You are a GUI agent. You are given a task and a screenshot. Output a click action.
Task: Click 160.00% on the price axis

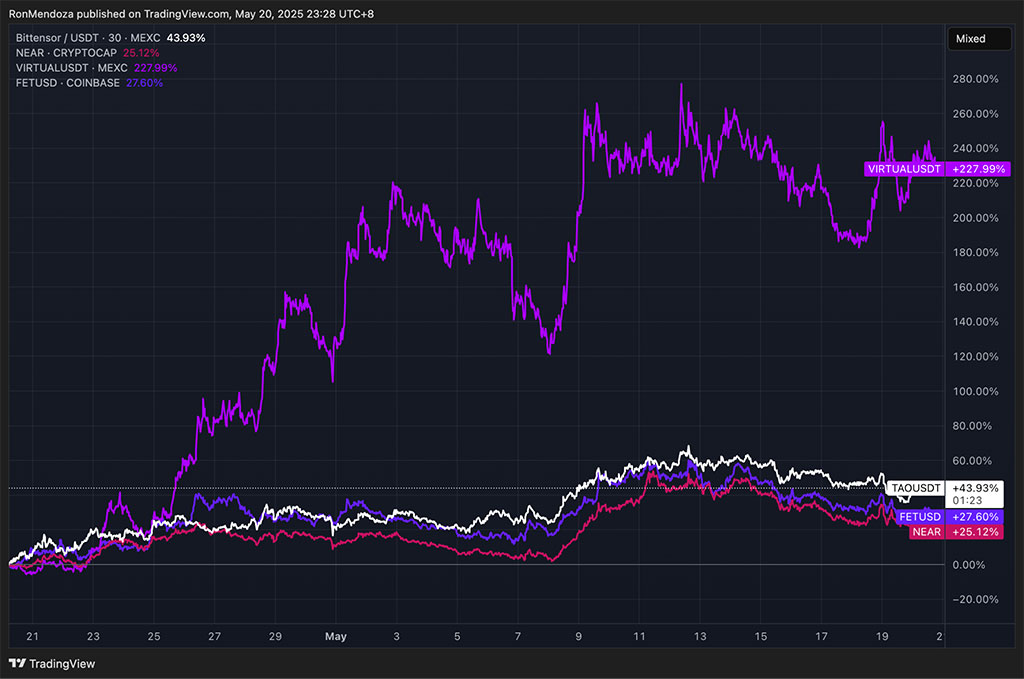pyautogui.click(x=975, y=287)
